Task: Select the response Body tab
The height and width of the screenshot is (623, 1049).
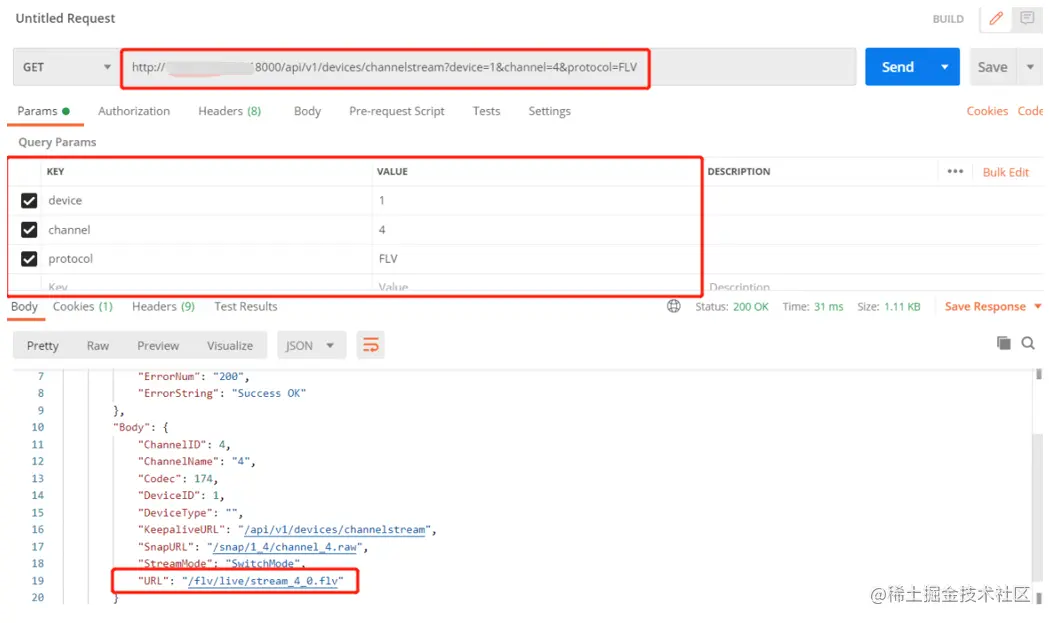Action: (24, 306)
